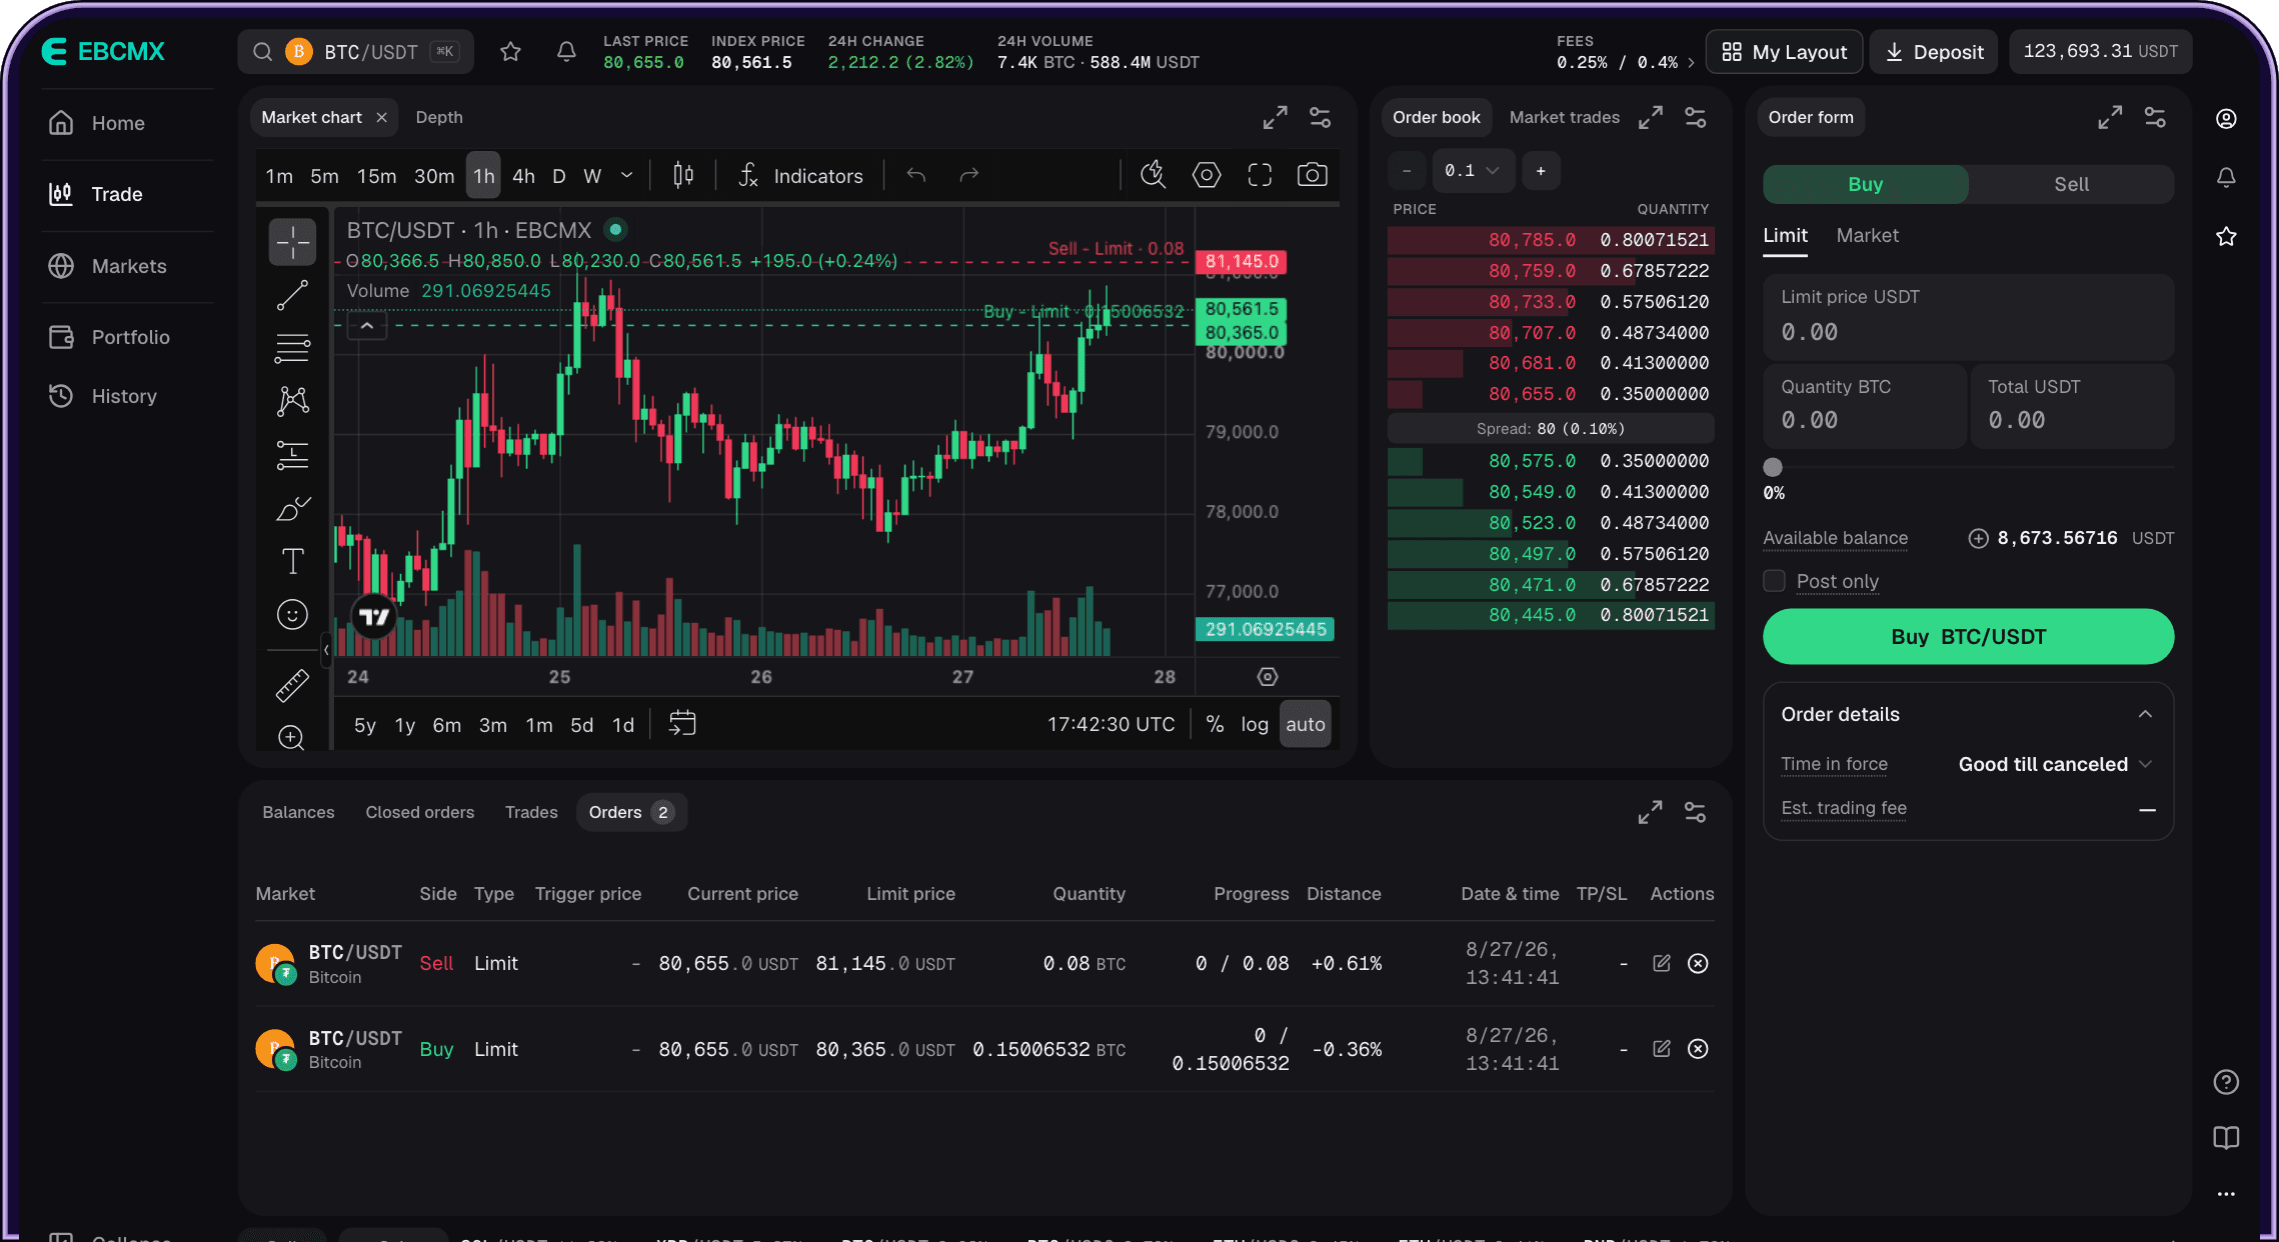The width and height of the screenshot is (2279, 1242).
Task: Select the trend line drawing tool
Action: pyautogui.click(x=292, y=296)
